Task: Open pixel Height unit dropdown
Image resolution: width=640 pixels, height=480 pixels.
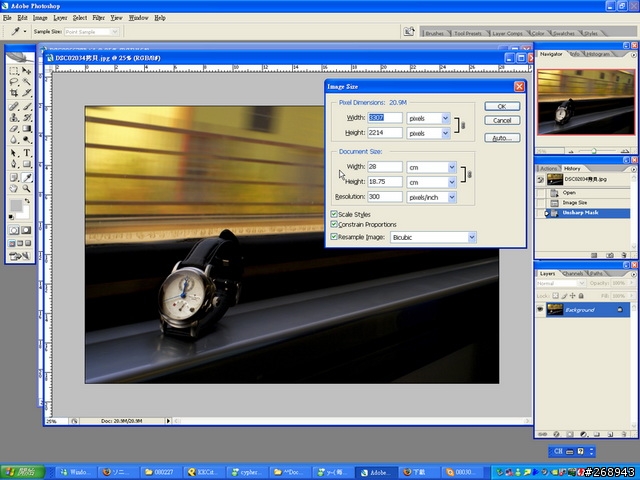Action: (445, 133)
